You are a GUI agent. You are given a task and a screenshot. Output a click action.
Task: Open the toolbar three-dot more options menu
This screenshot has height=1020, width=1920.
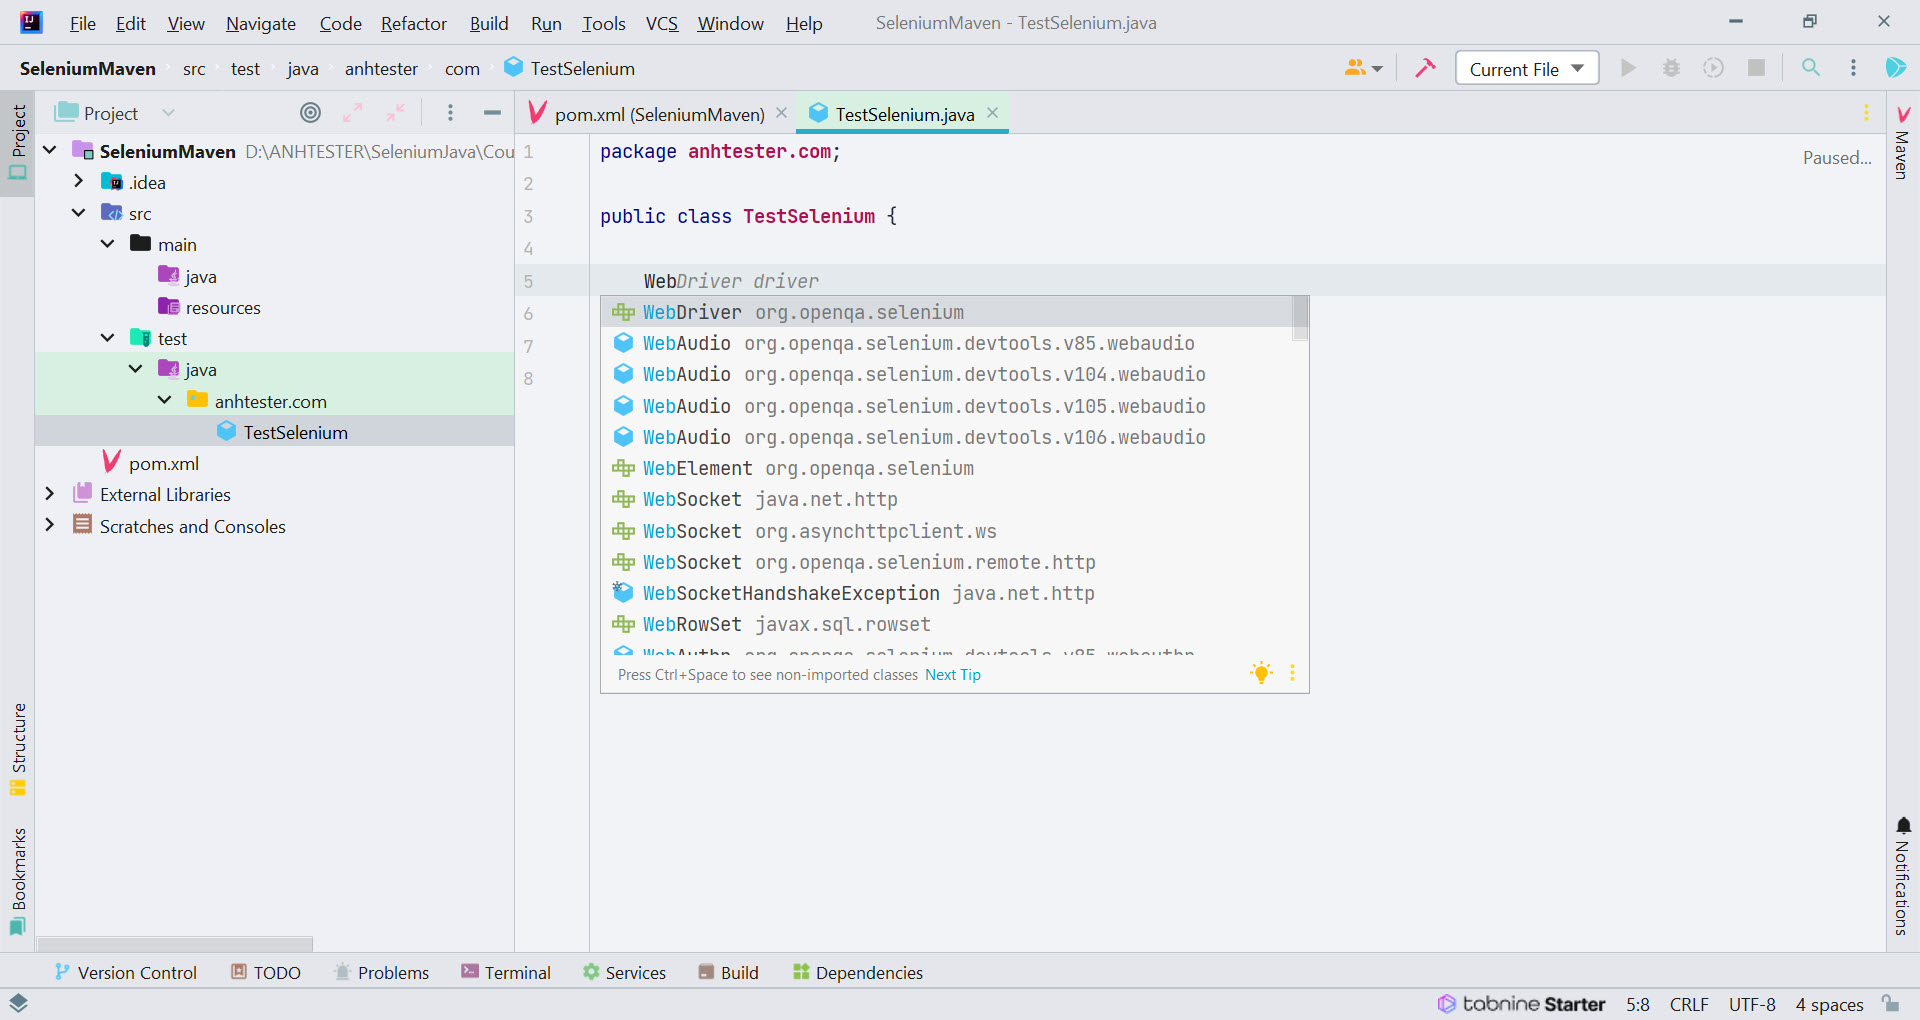pyautogui.click(x=1853, y=68)
